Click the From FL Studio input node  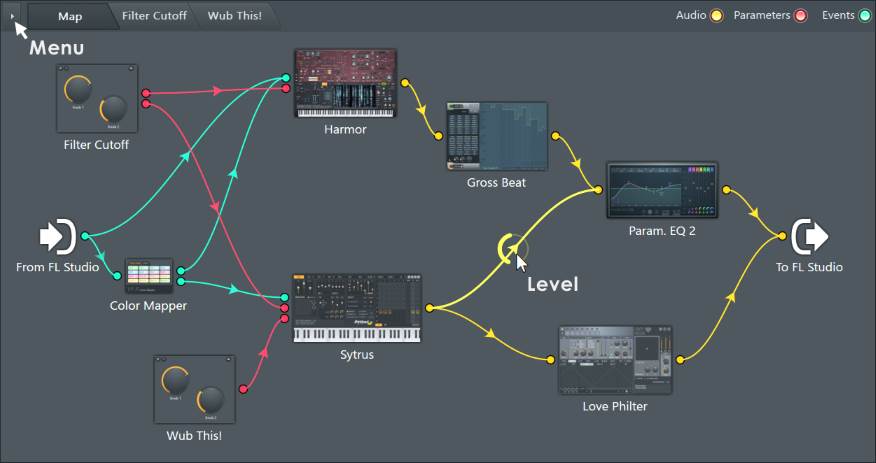57,236
